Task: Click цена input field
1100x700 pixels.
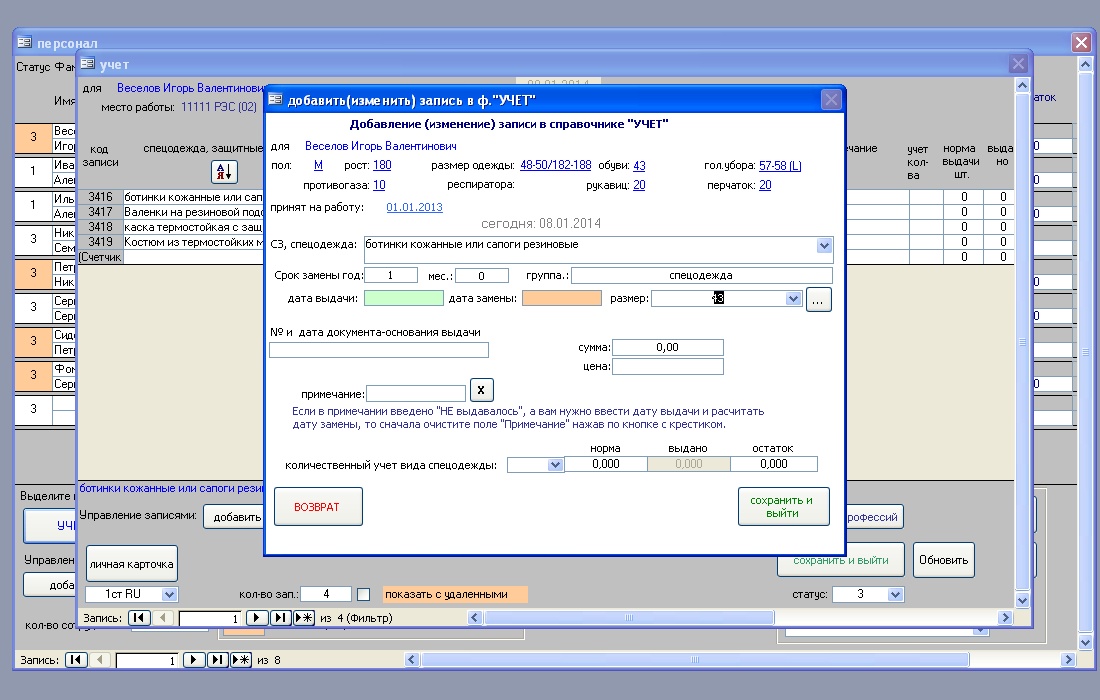Action: point(668,366)
